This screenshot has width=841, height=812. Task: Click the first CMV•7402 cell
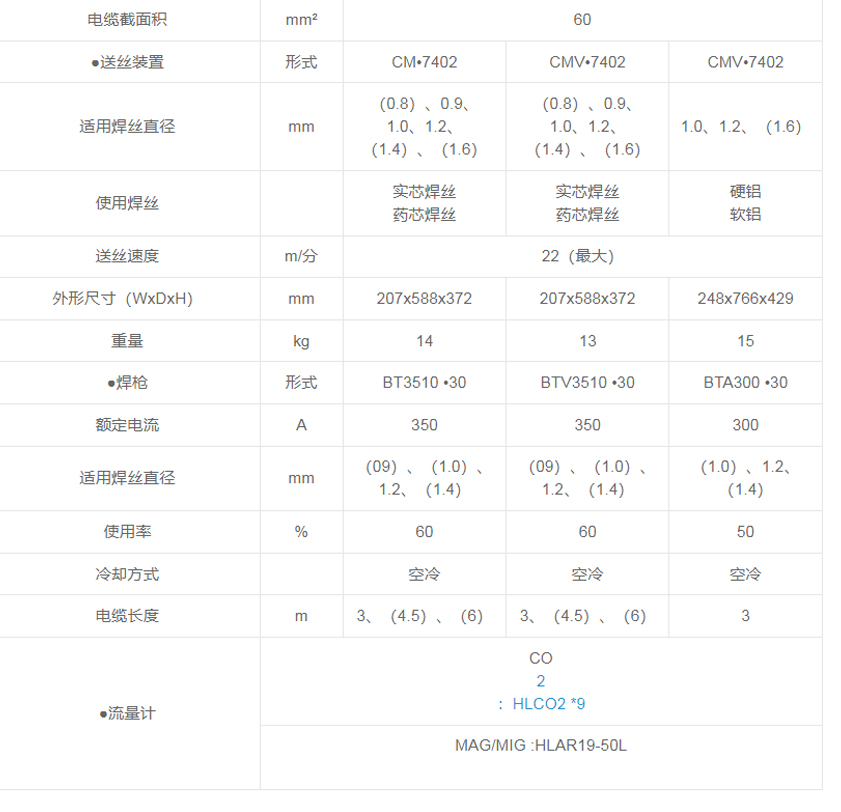[x=587, y=61]
